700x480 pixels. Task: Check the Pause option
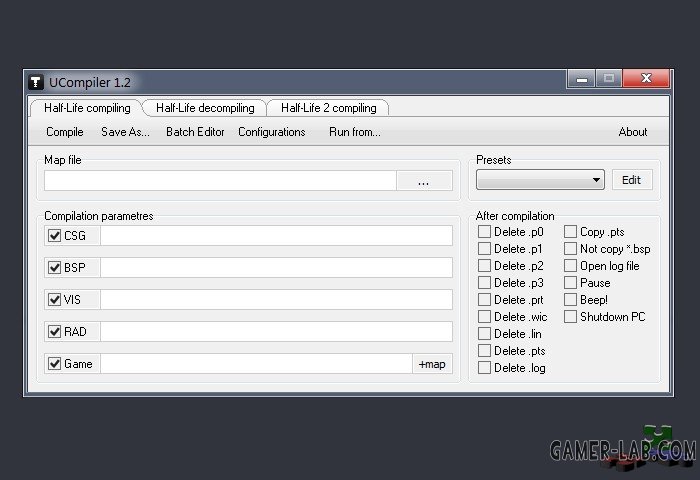pos(571,283)
